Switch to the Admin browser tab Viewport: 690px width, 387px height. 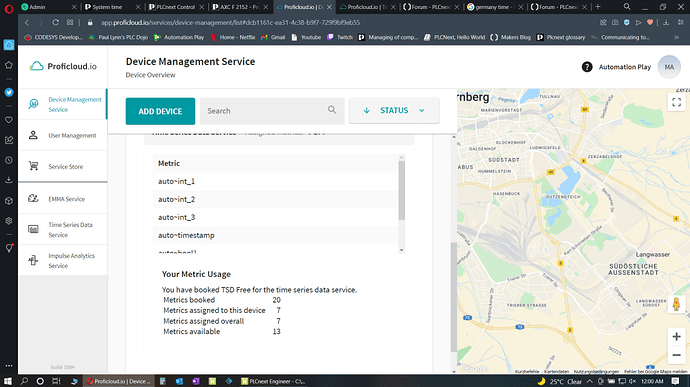(48, 7)
